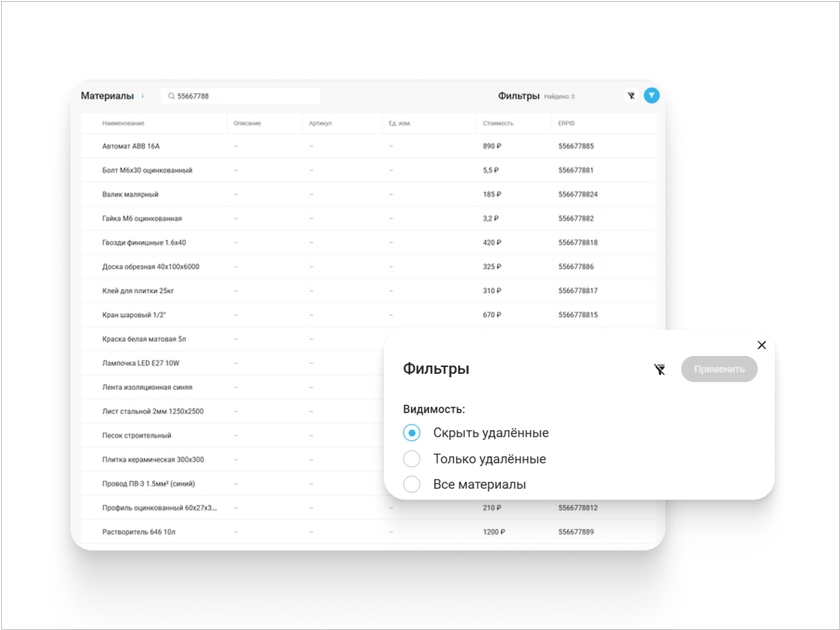The width and height of the screenshot is (840, 630).
Task: Click the Описание column header
Action: coord(247,123)
